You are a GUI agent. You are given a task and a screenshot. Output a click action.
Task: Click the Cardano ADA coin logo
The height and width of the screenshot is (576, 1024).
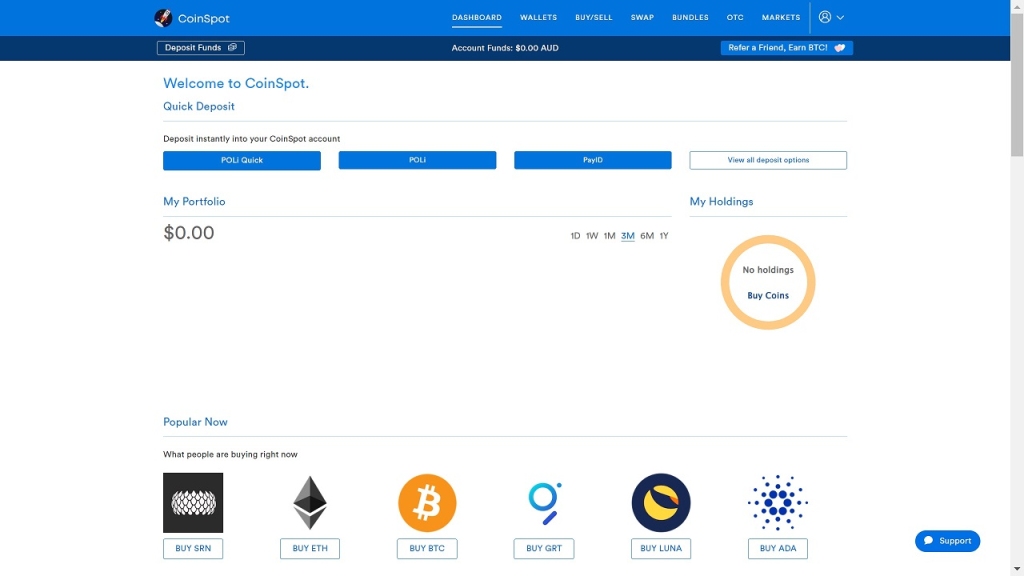[x=778, y=503]
